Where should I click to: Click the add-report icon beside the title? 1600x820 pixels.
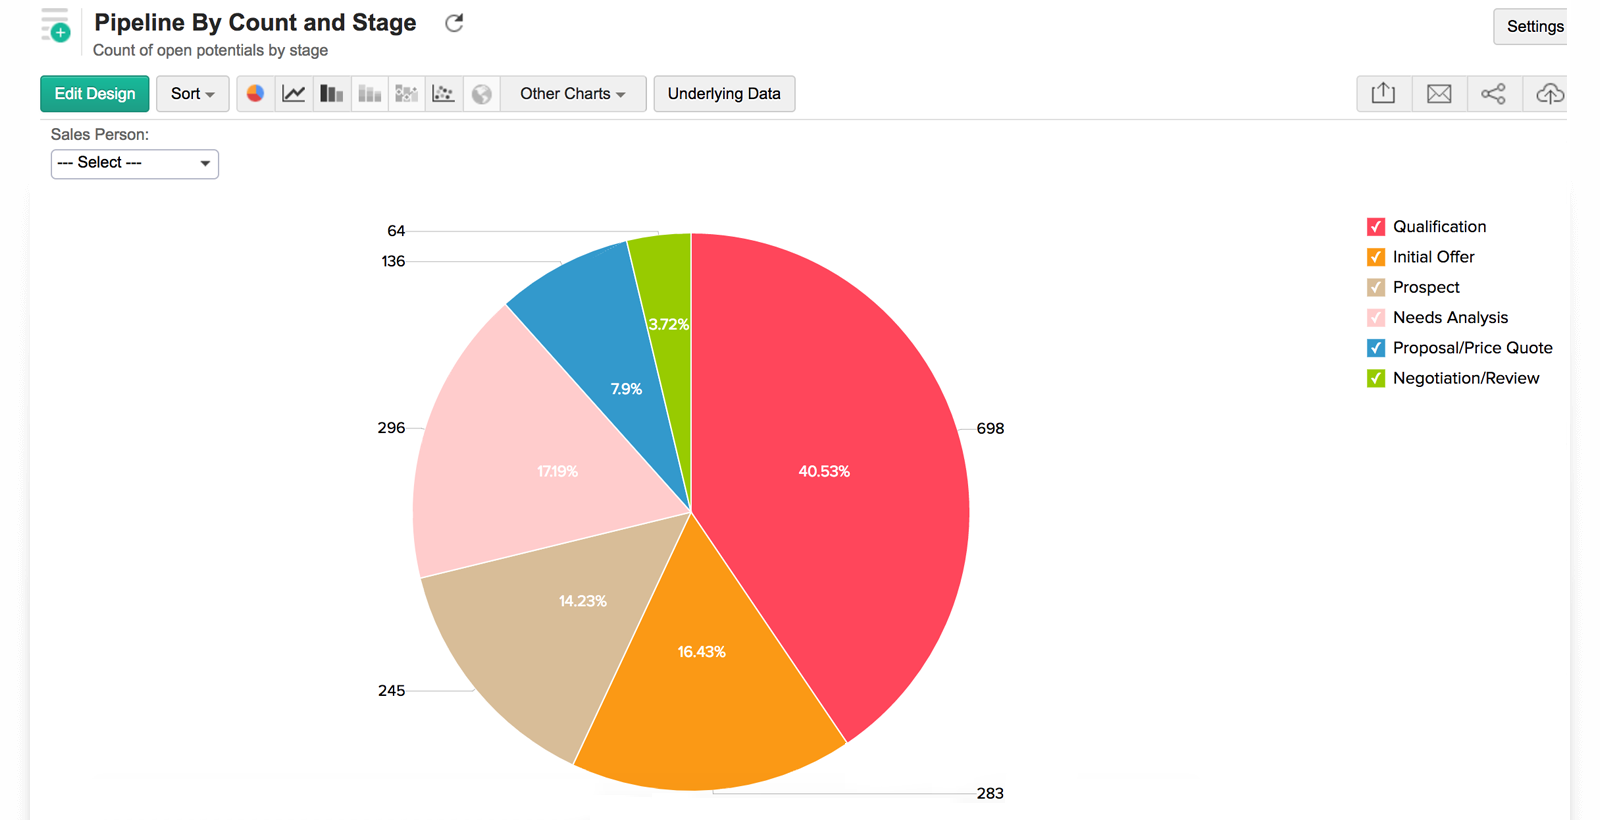(56, 25)
